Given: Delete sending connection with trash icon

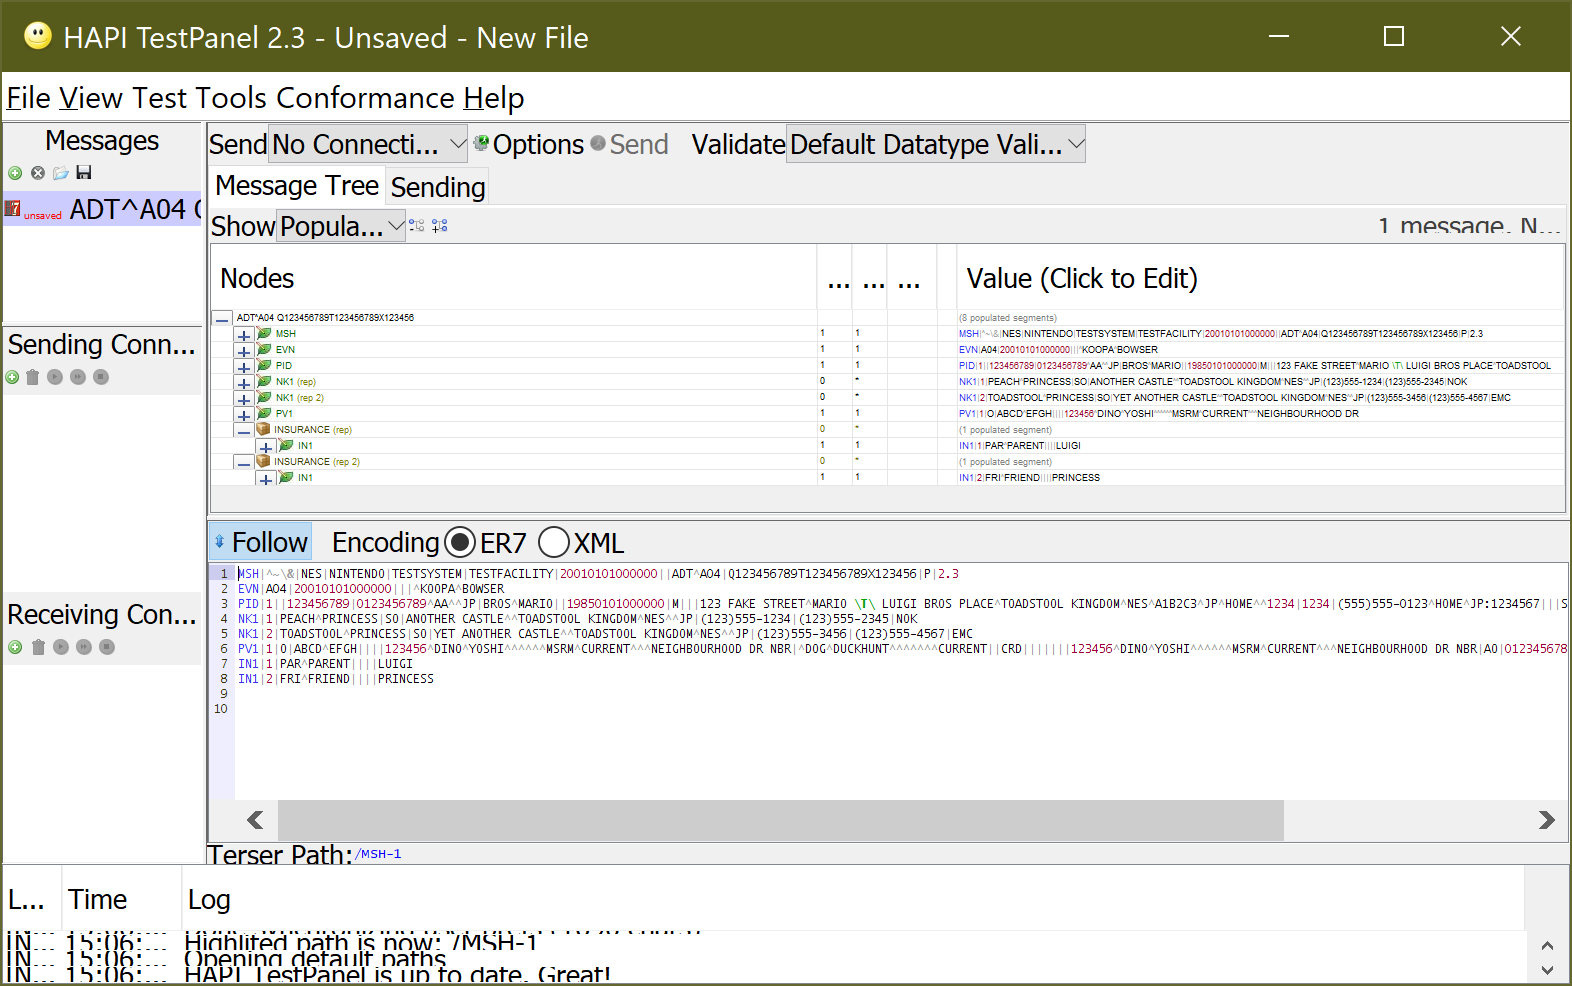Looking at the screenshot, I should [x=32, y=377].
